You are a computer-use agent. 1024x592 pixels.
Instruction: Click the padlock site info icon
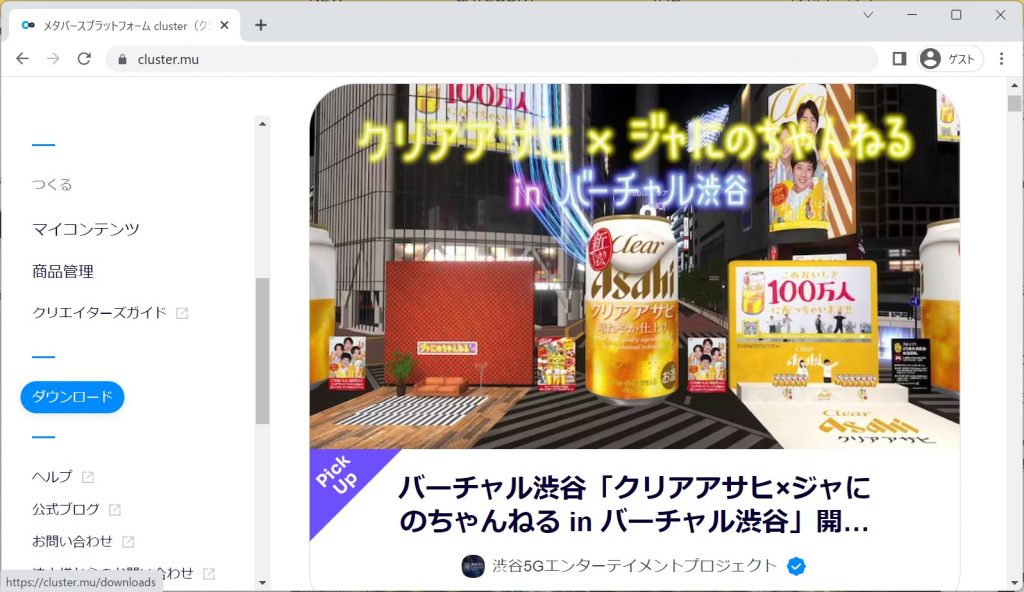pos(122,59)
